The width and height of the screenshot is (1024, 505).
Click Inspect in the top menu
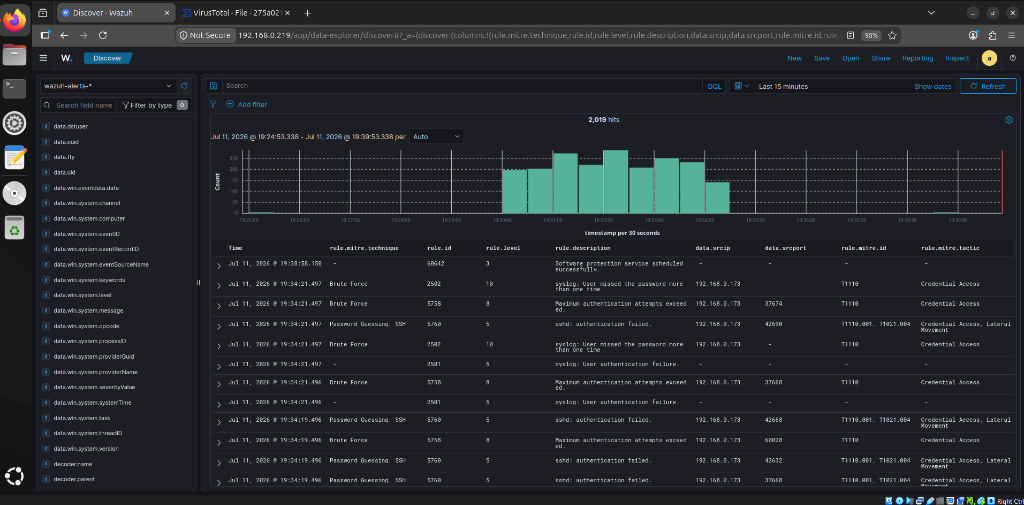point(957,58)
